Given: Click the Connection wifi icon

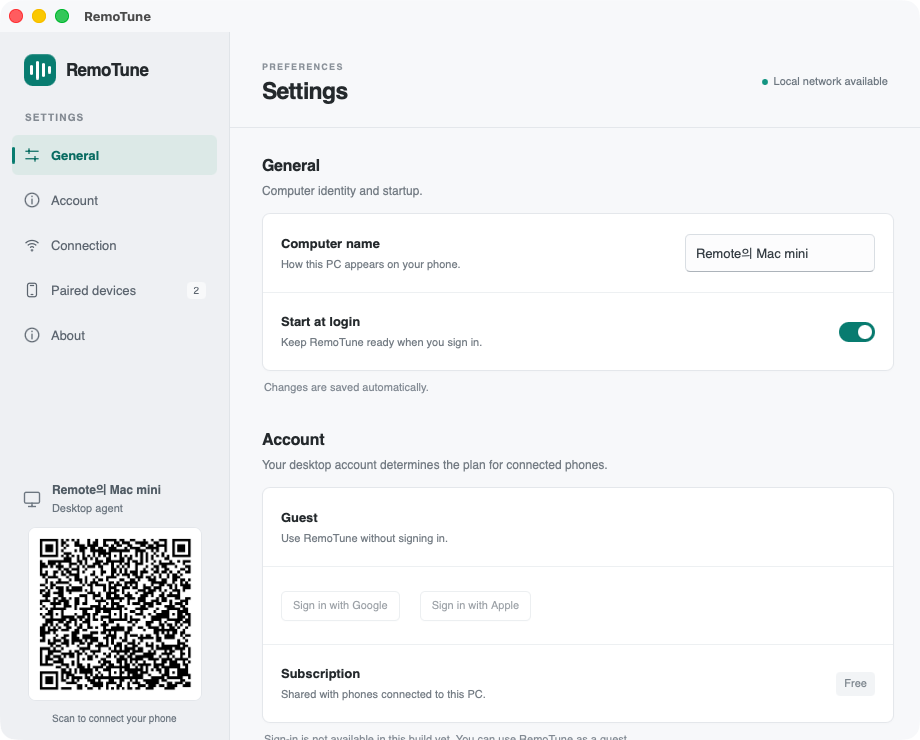Looking at the screenshot, I should pos(32,245).
